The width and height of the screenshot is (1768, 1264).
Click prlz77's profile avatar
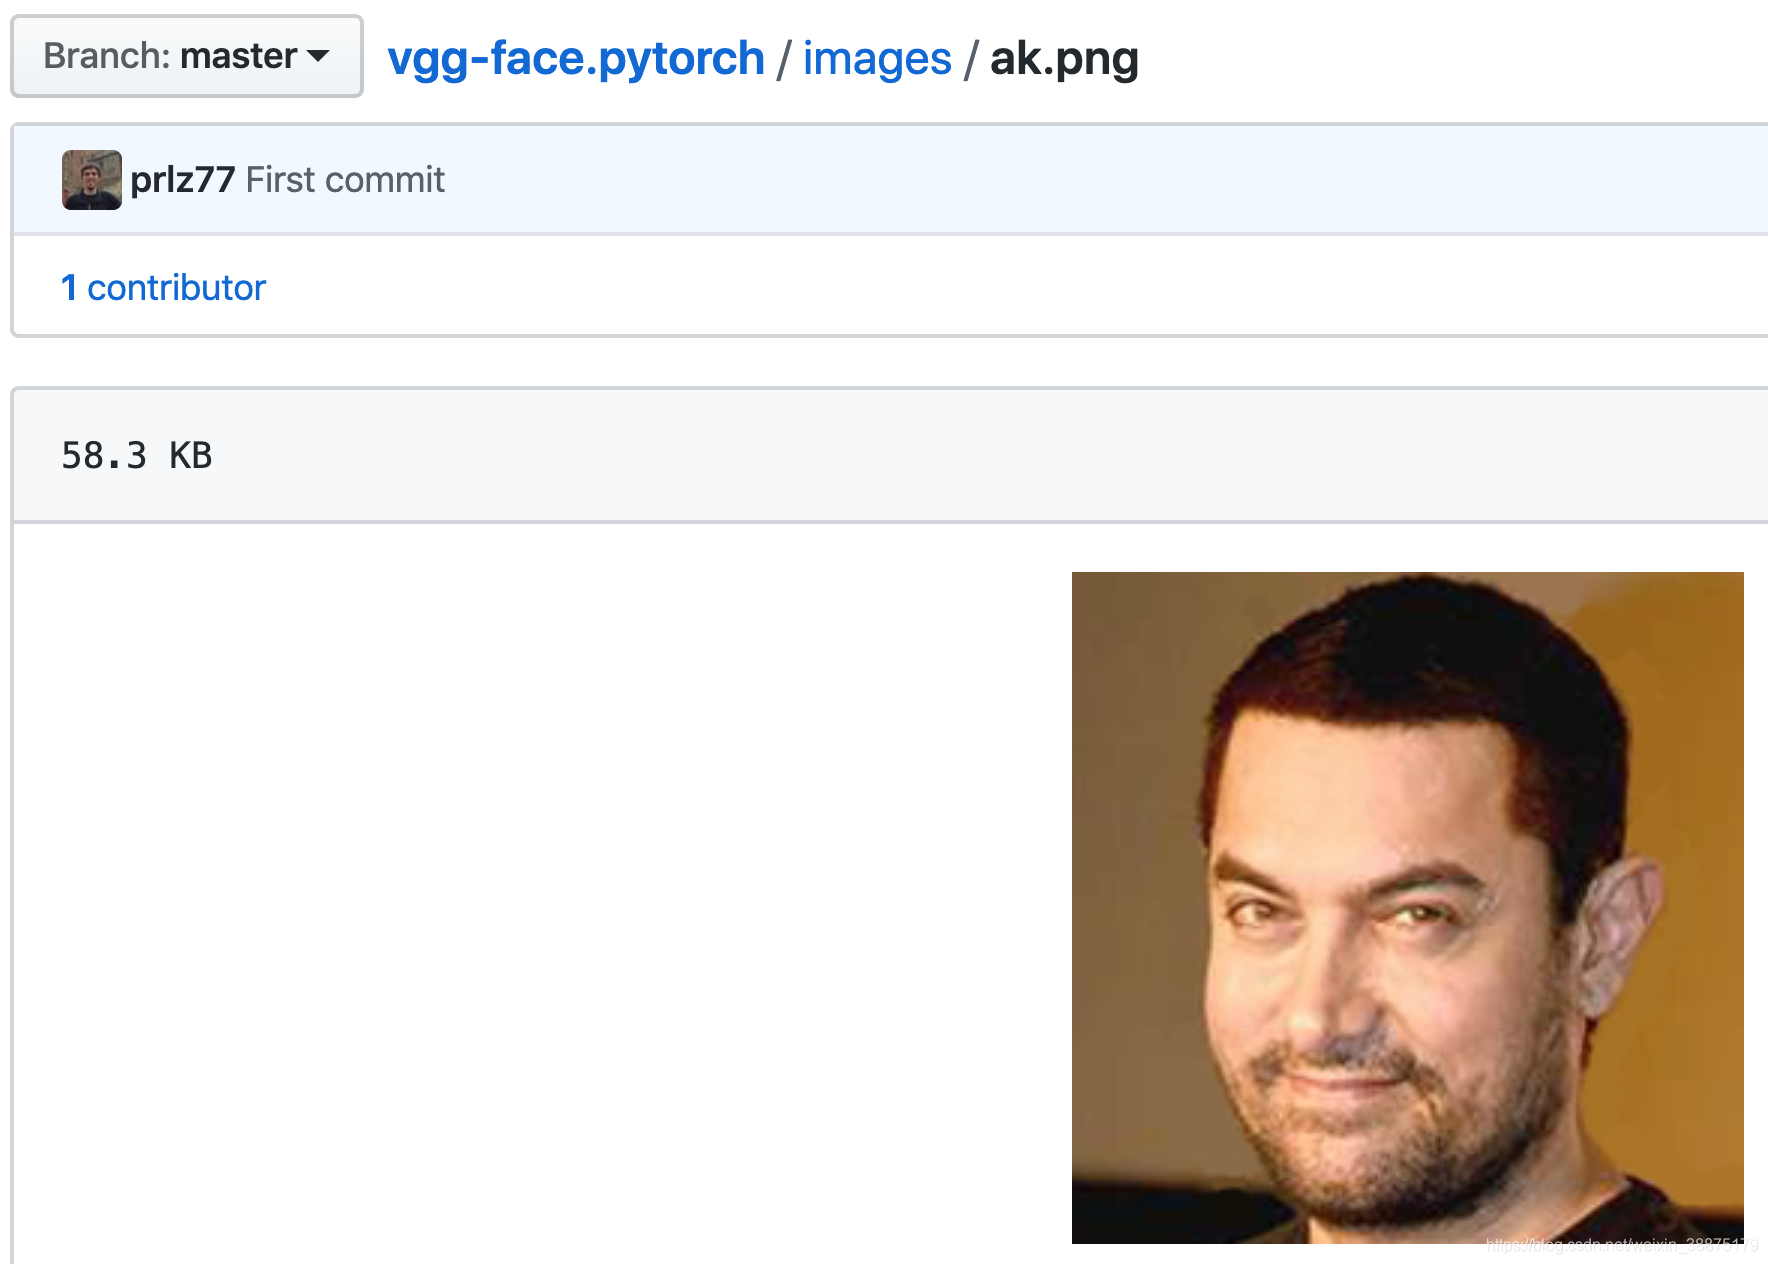(91, 179)
